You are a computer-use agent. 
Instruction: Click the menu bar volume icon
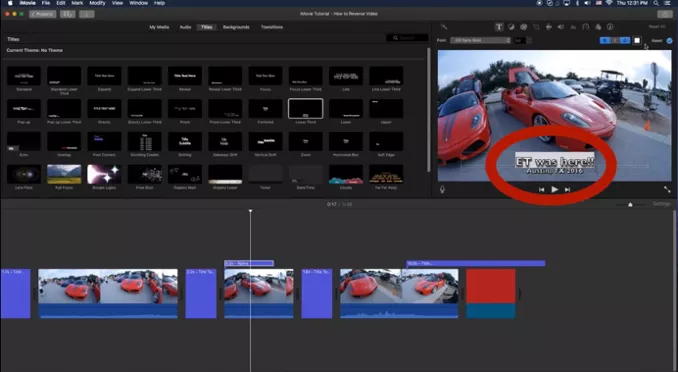(587, 3)
